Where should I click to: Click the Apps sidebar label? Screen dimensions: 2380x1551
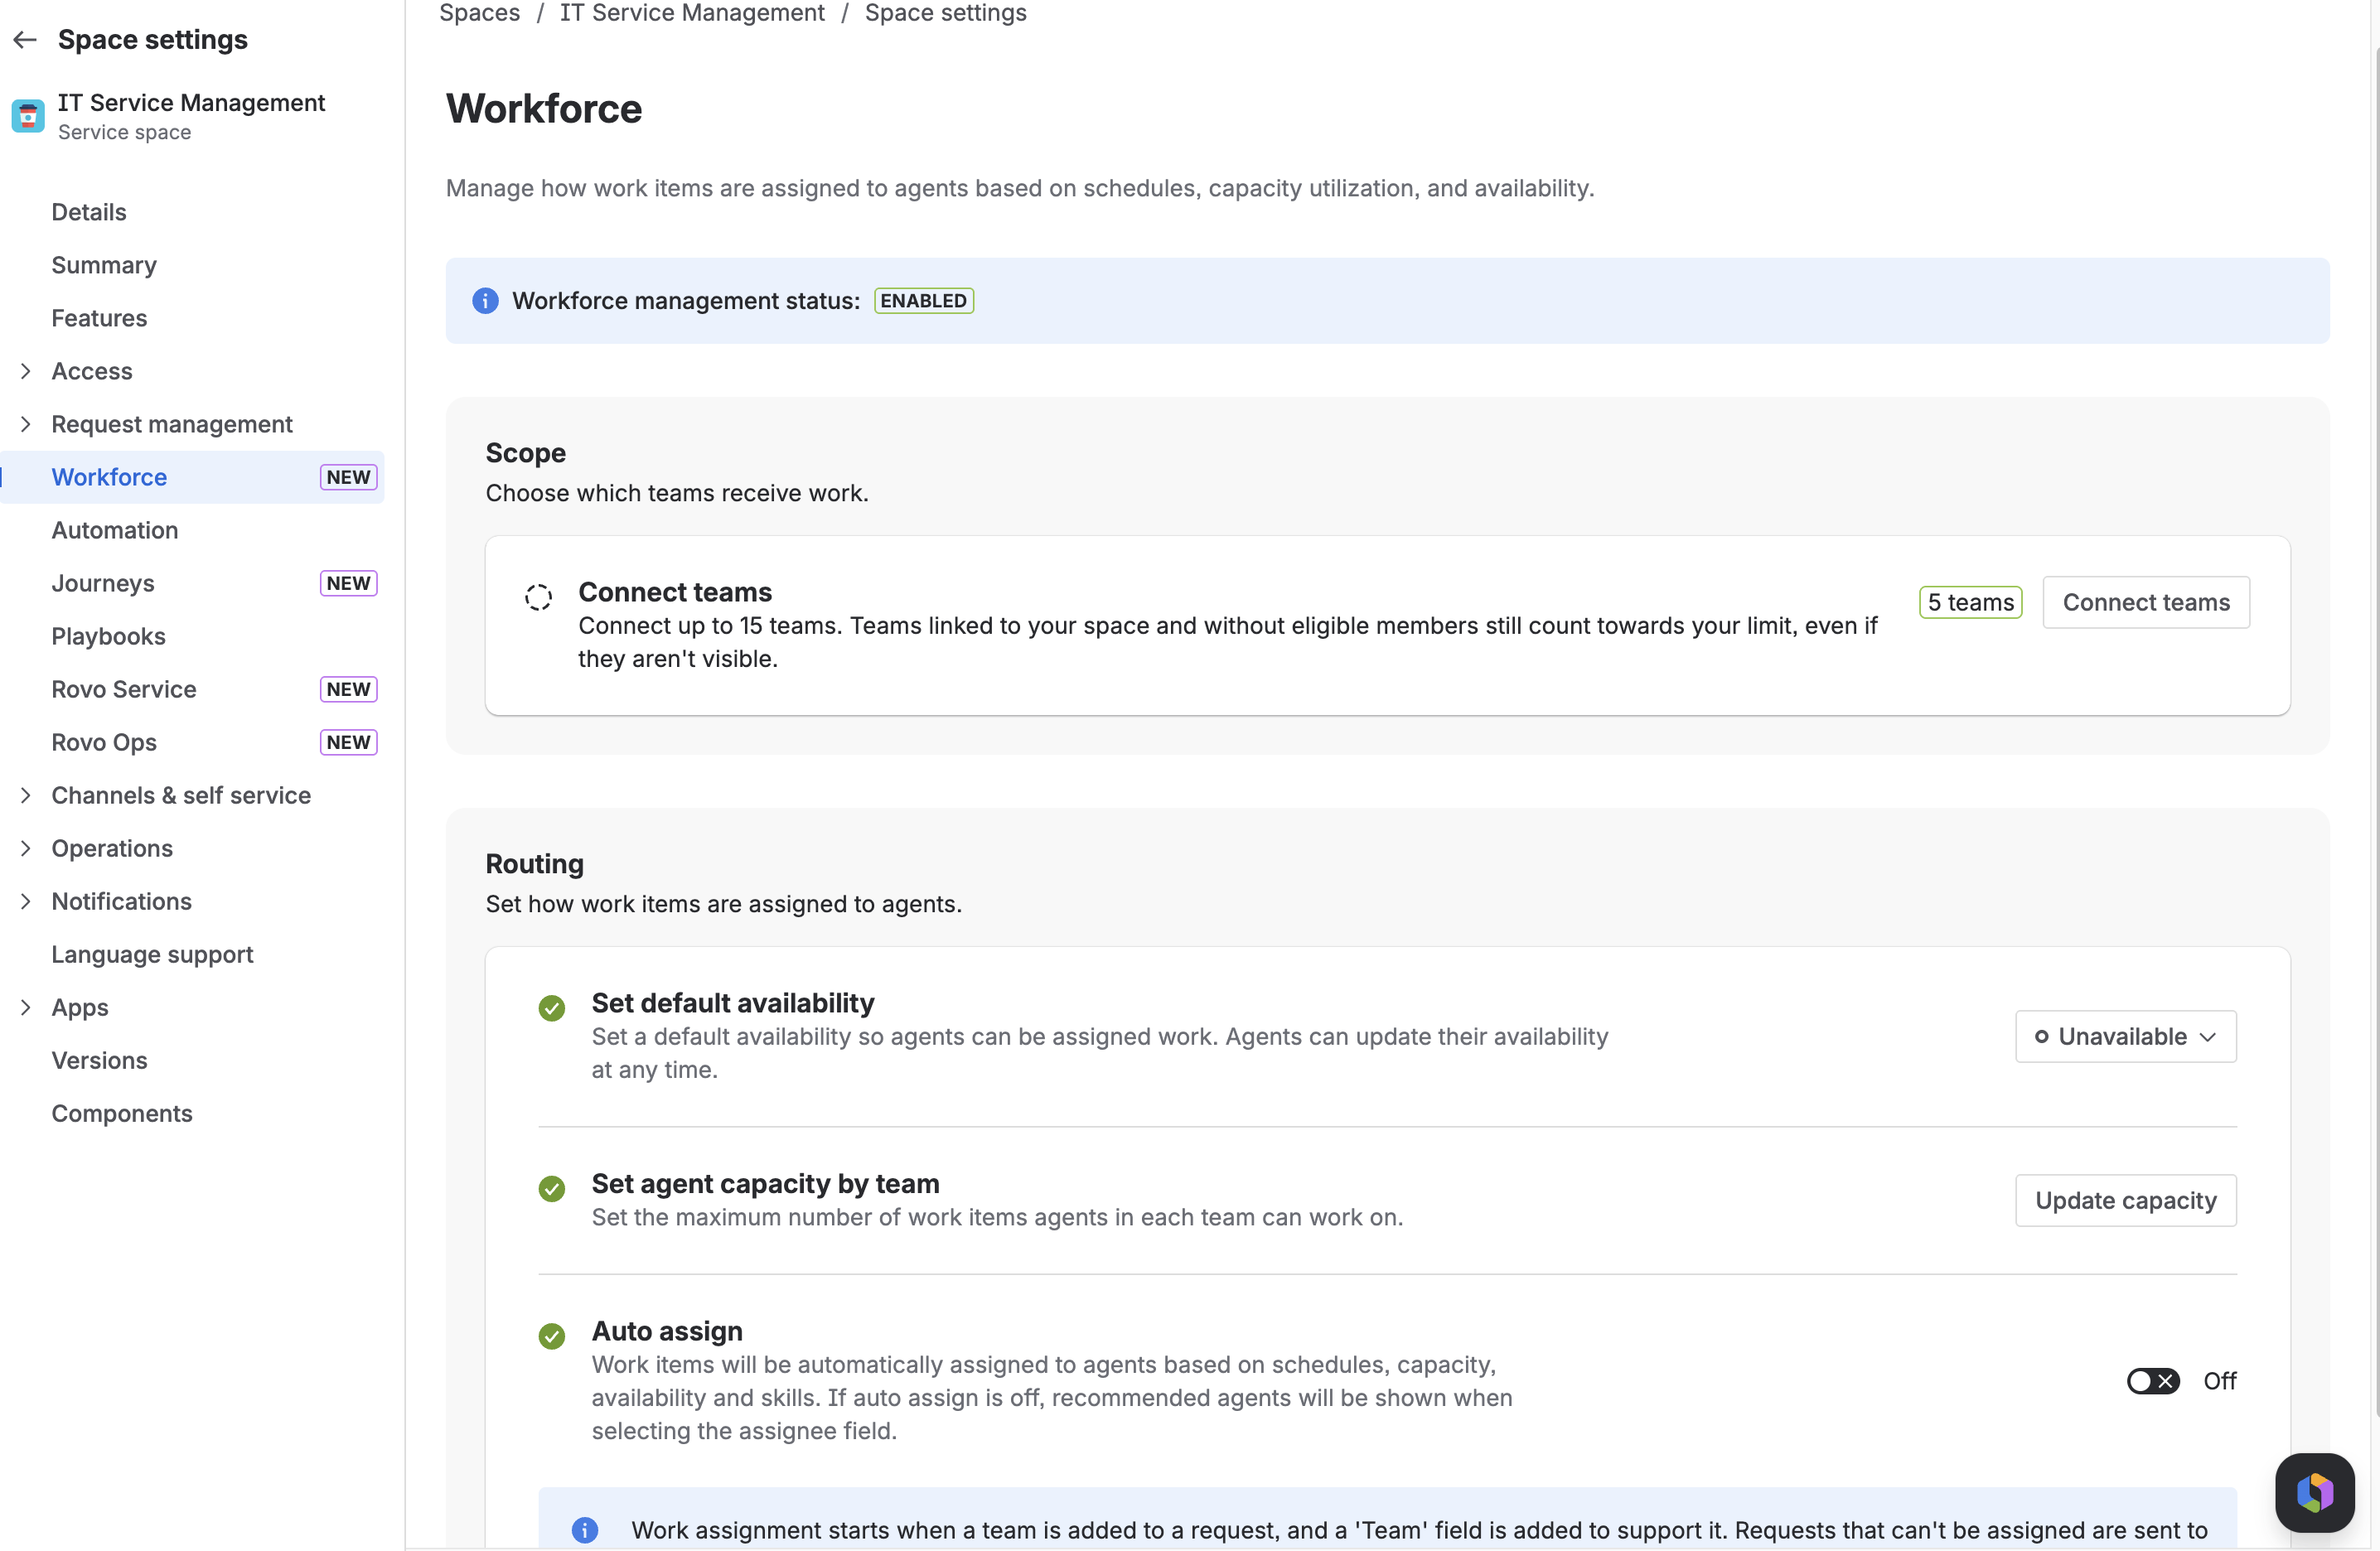pyautogui.click(x=80, y=1007)
